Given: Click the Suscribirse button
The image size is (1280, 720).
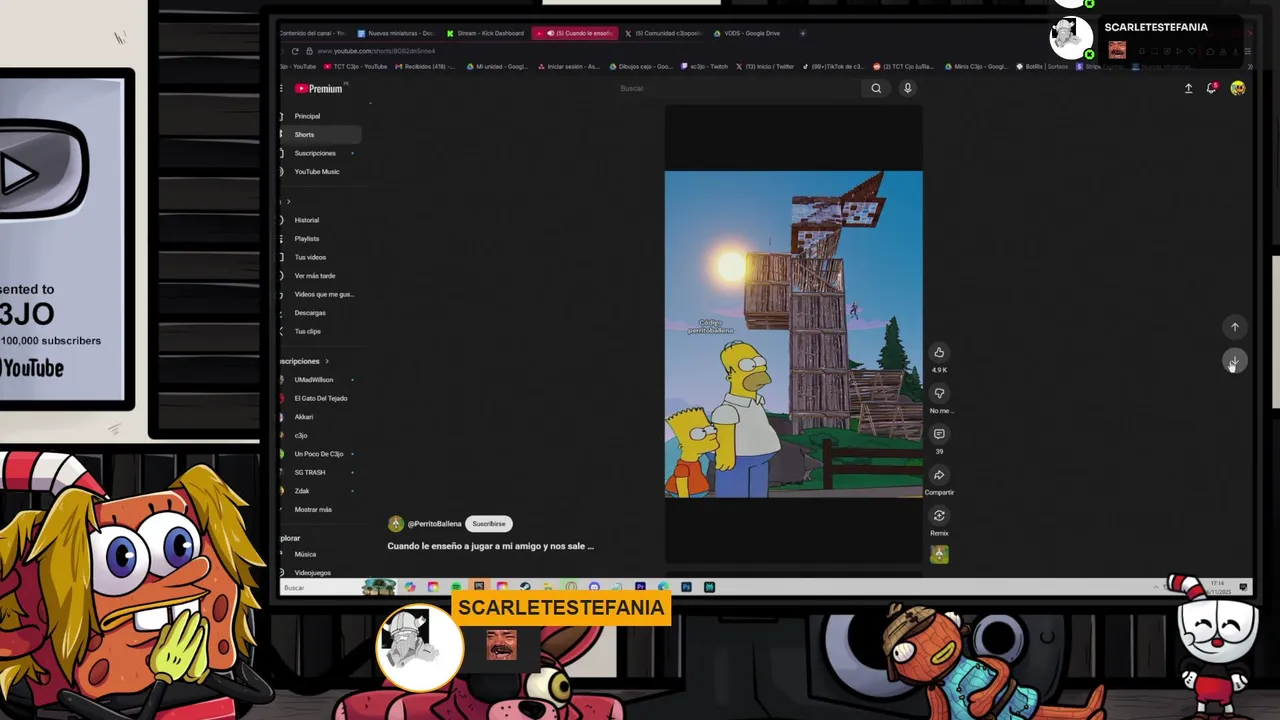Looking at the screenshot, I should [489, 524].
